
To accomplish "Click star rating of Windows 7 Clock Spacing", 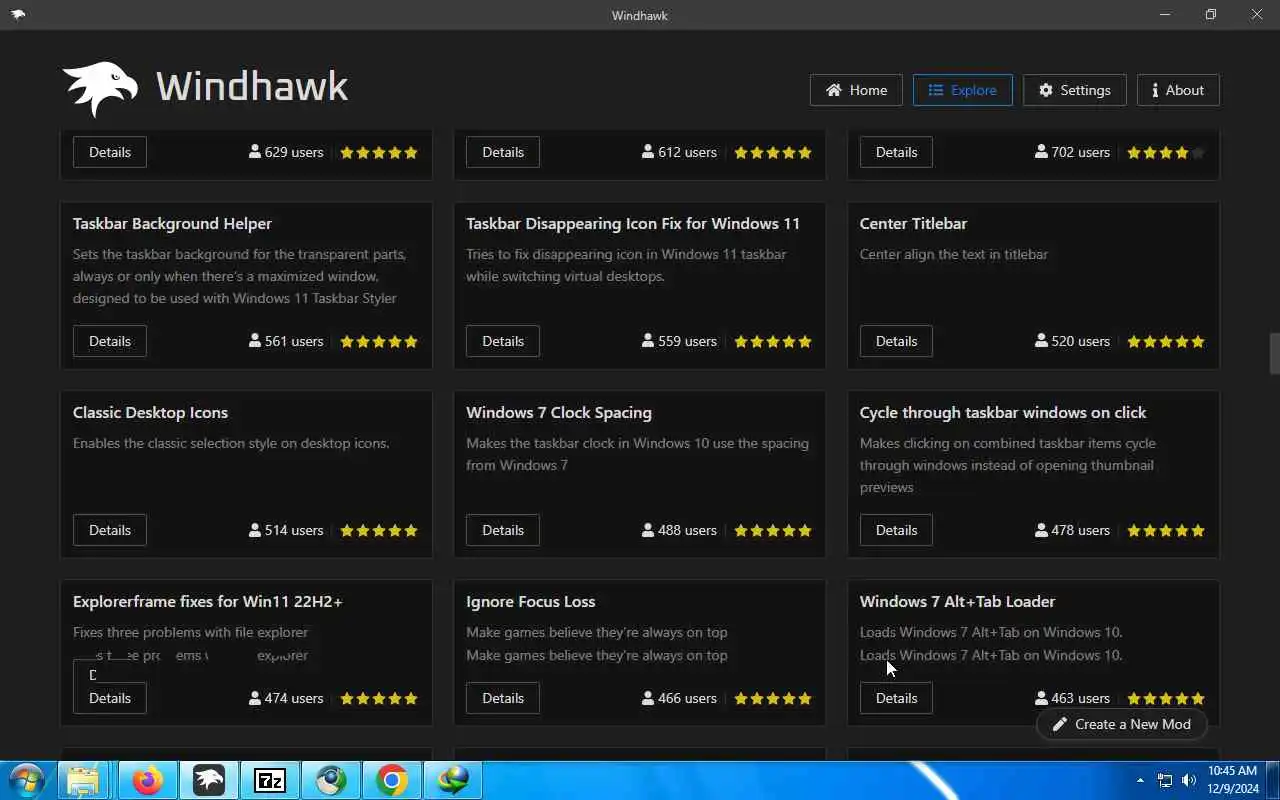I will (772, 530).
